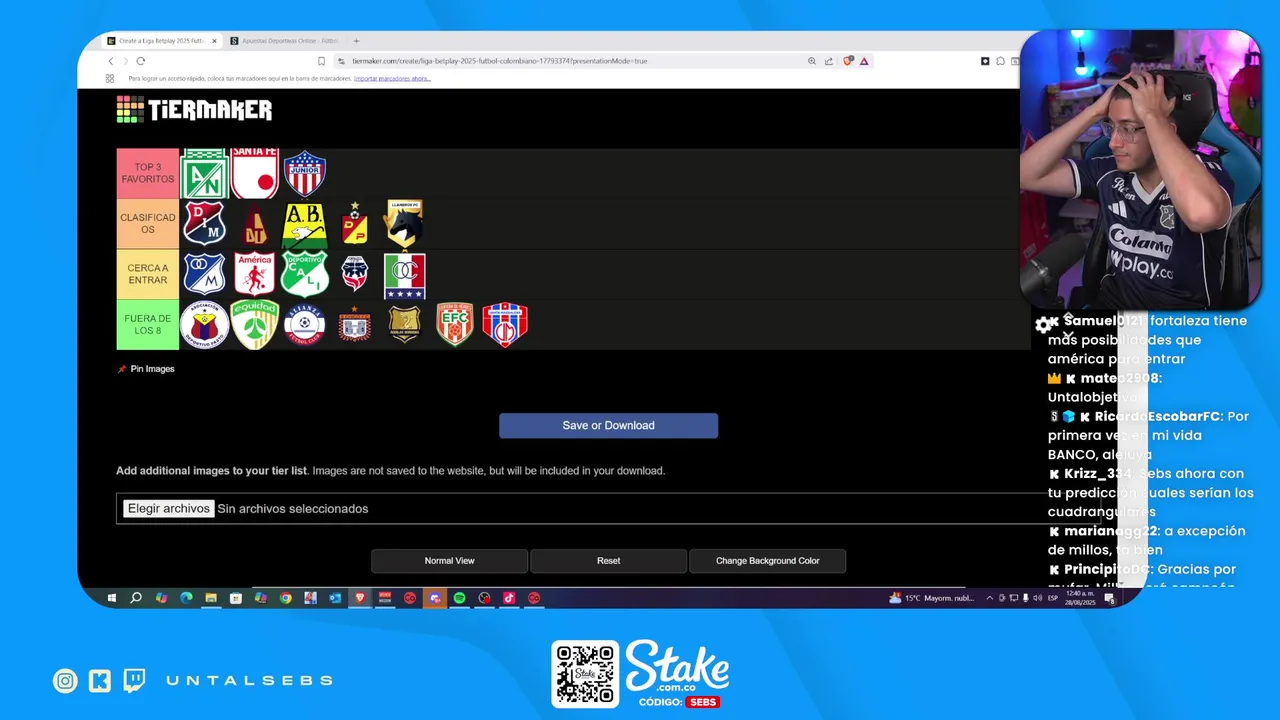Viewport: 1280px width, 720px height.
Task: Click the Deportivo Pereira DP crest
Action: pyautogui.click(x=354, y=224)
